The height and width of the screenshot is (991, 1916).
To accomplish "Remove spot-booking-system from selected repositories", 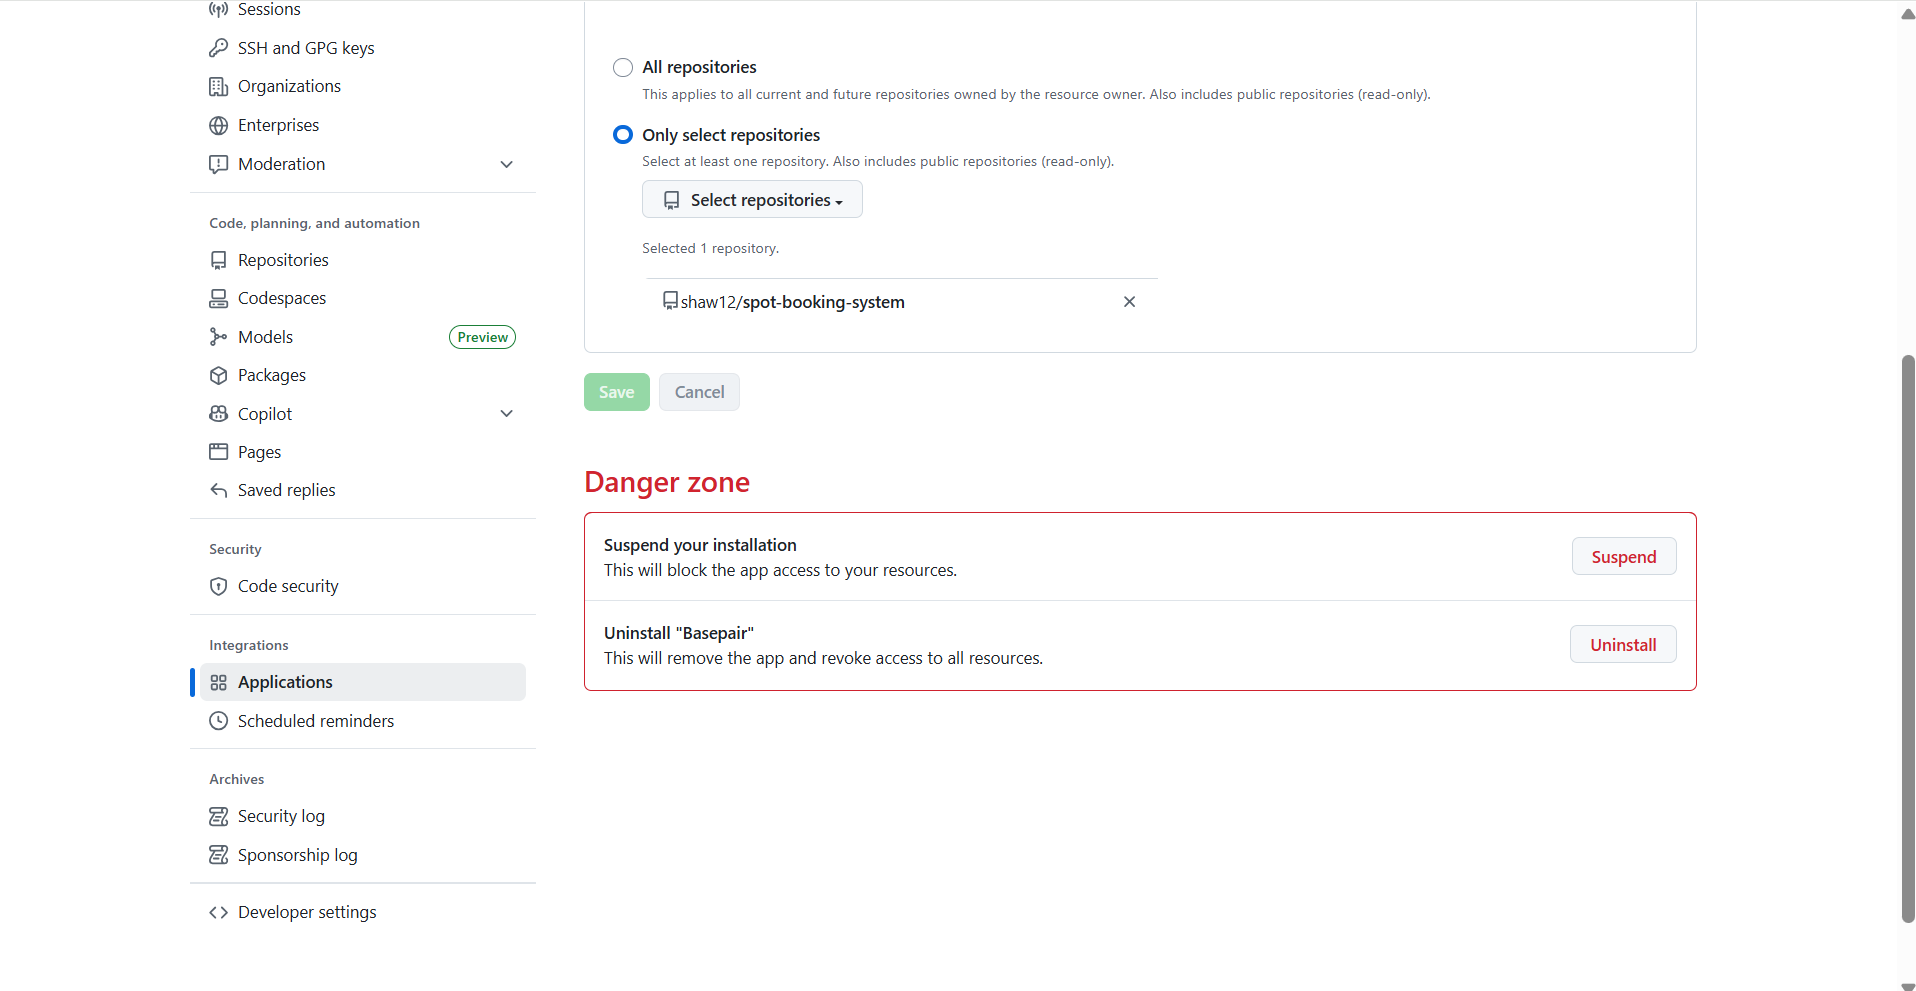I will point(1129,301).
